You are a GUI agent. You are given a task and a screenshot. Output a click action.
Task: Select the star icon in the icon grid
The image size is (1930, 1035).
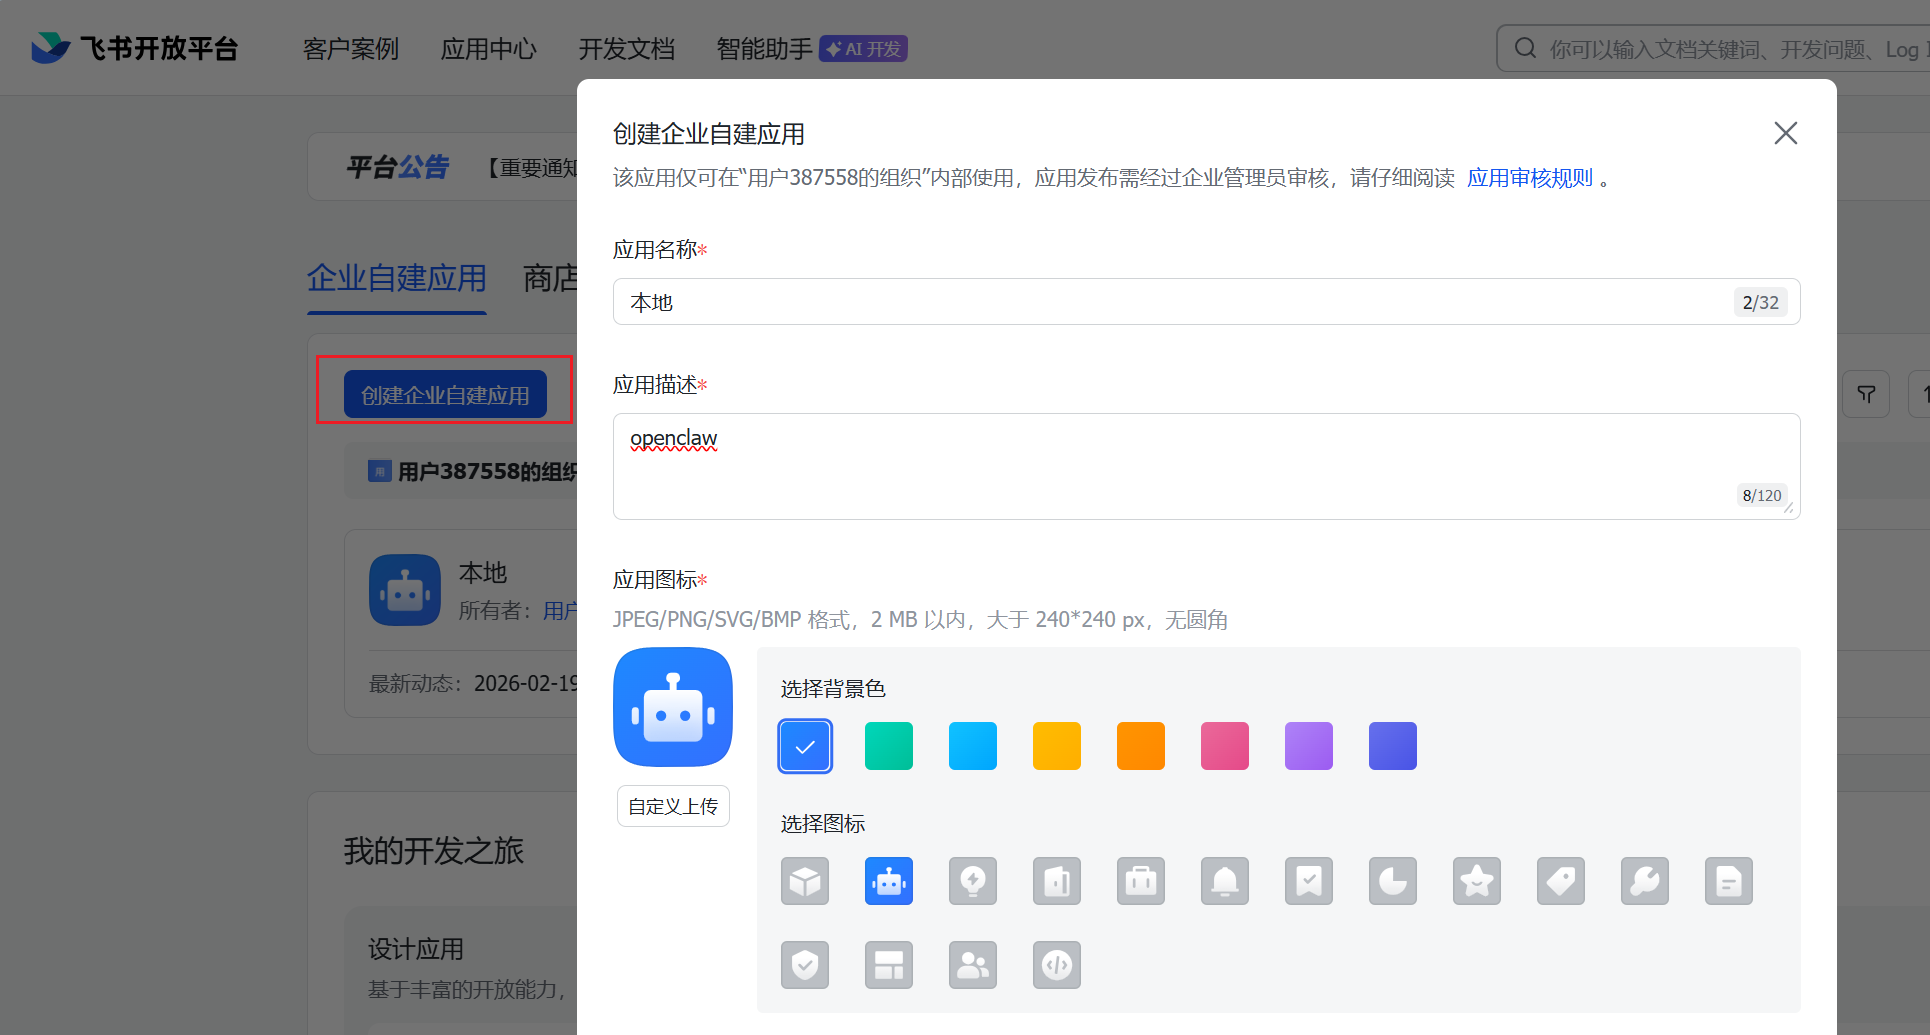pyautogui.click(x=1477, y=881)
